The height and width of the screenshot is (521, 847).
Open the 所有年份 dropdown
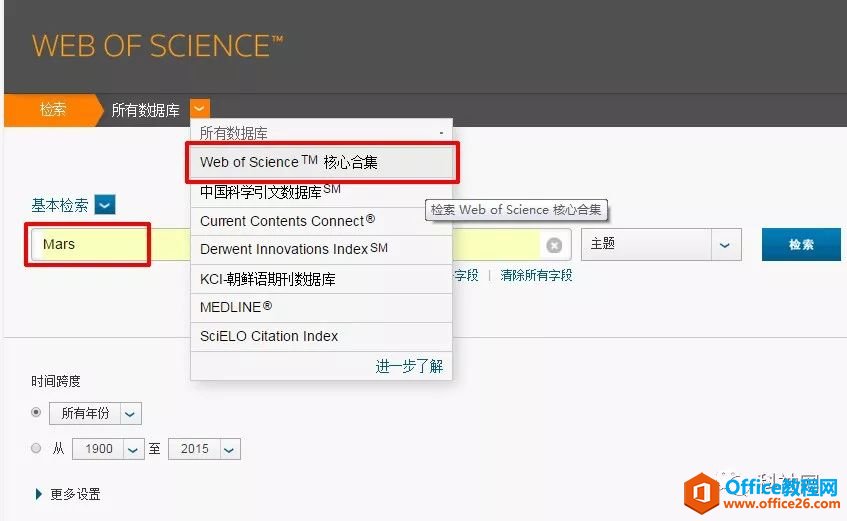coord(96,413)
